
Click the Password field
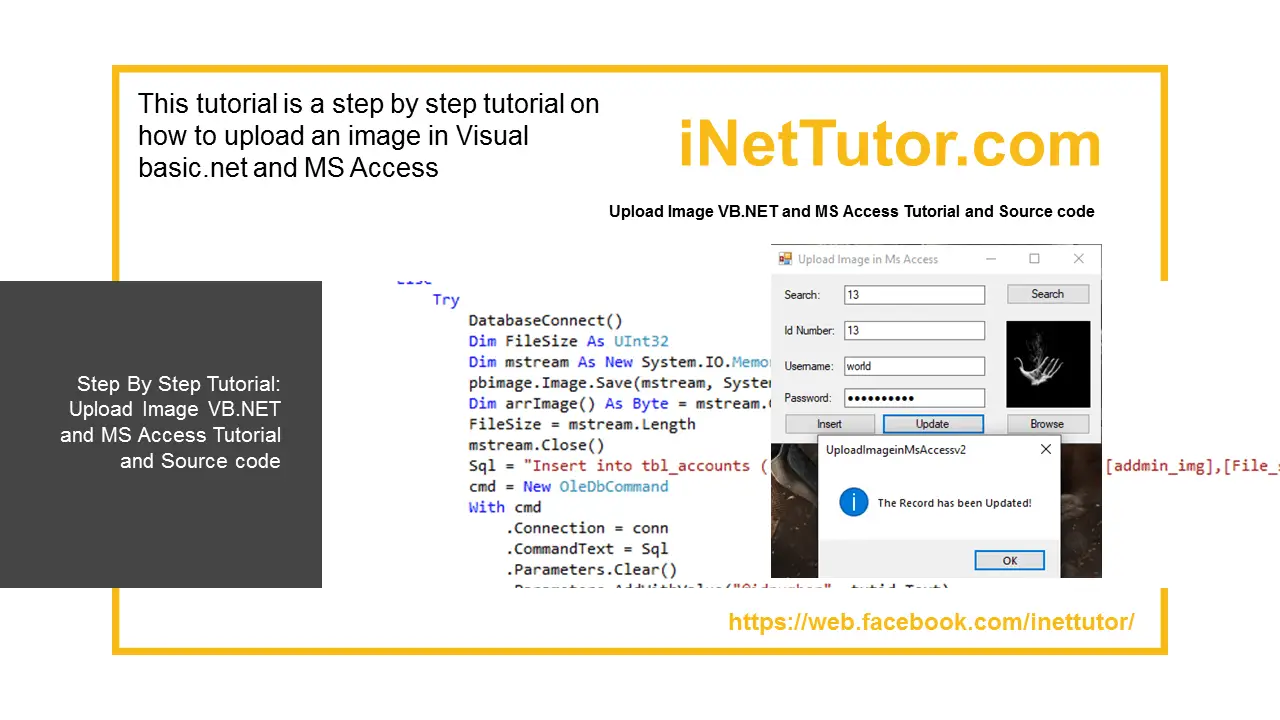click(x=914, y=398)
